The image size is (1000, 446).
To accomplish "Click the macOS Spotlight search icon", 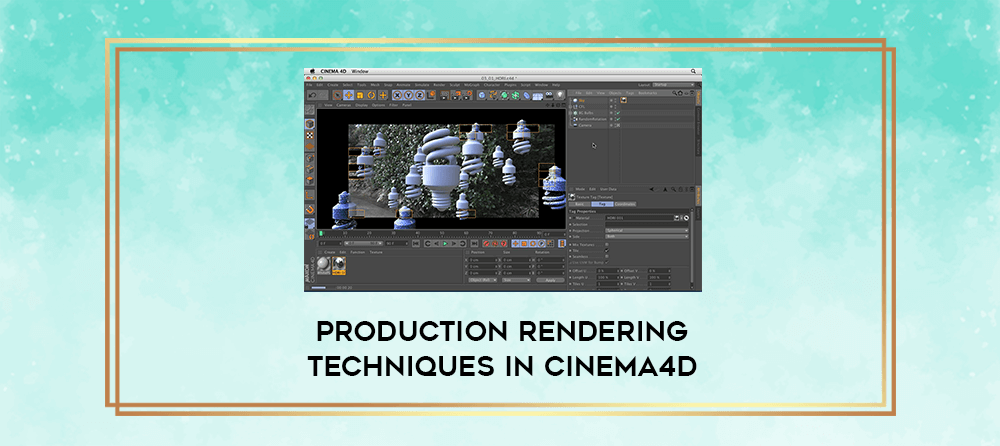I will (693, 71).
